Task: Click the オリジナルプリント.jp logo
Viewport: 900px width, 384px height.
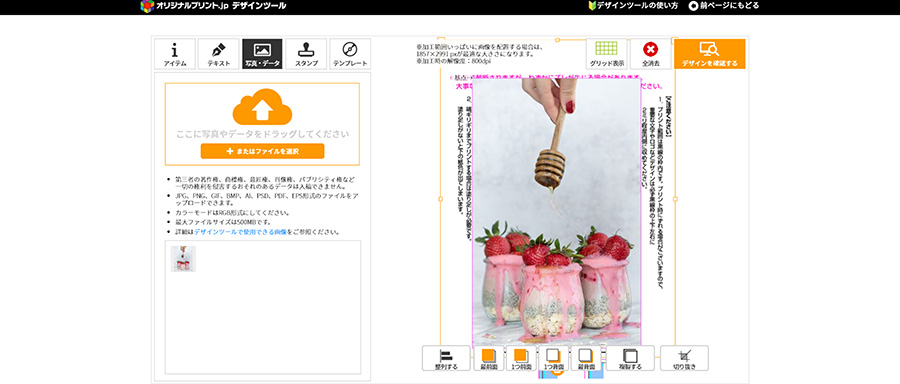Action: [x=213, y=6]
